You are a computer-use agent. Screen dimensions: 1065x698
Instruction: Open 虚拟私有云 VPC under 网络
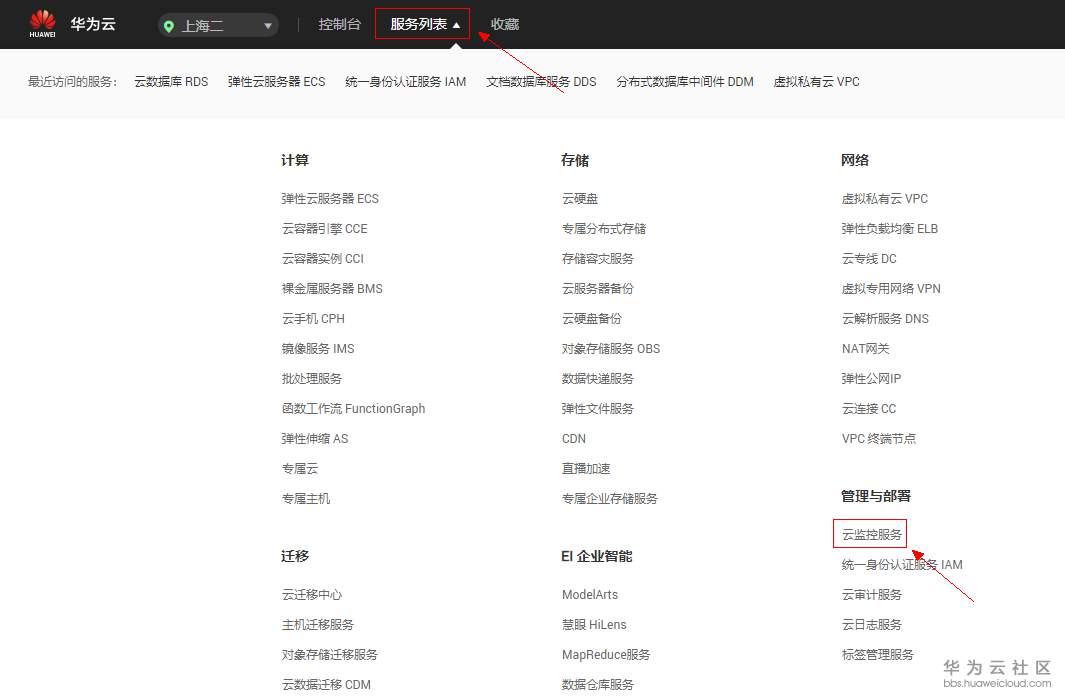point(884,198)
